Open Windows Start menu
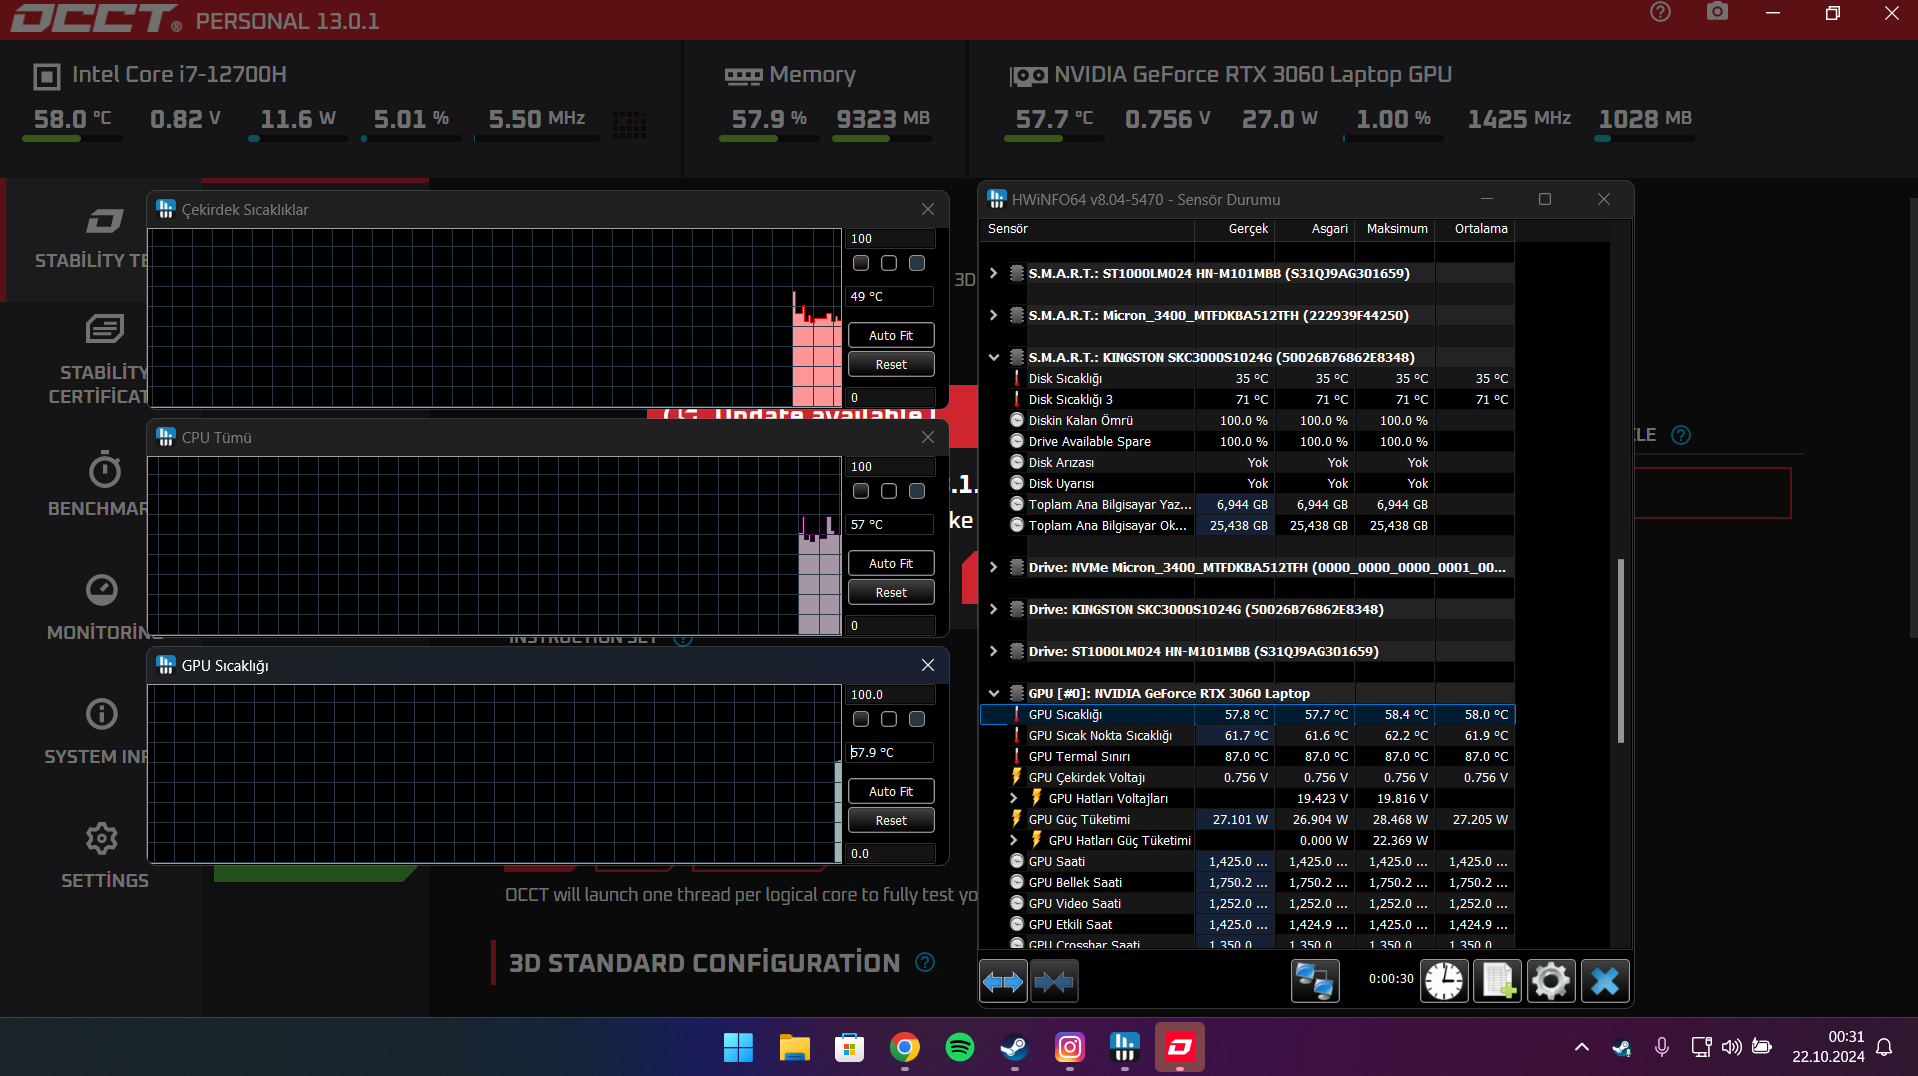 (x=738, y=1047)
